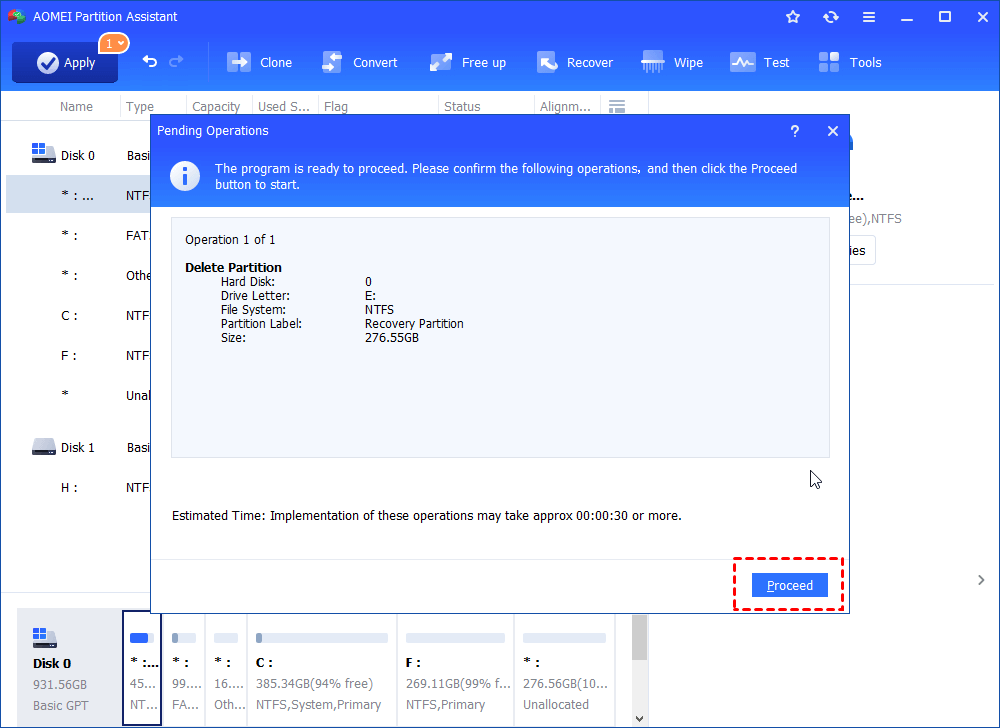Select the H: partition row
The width and height of the screenshot is (1000, 728).
pyautogui.click(x=78, y=487)
